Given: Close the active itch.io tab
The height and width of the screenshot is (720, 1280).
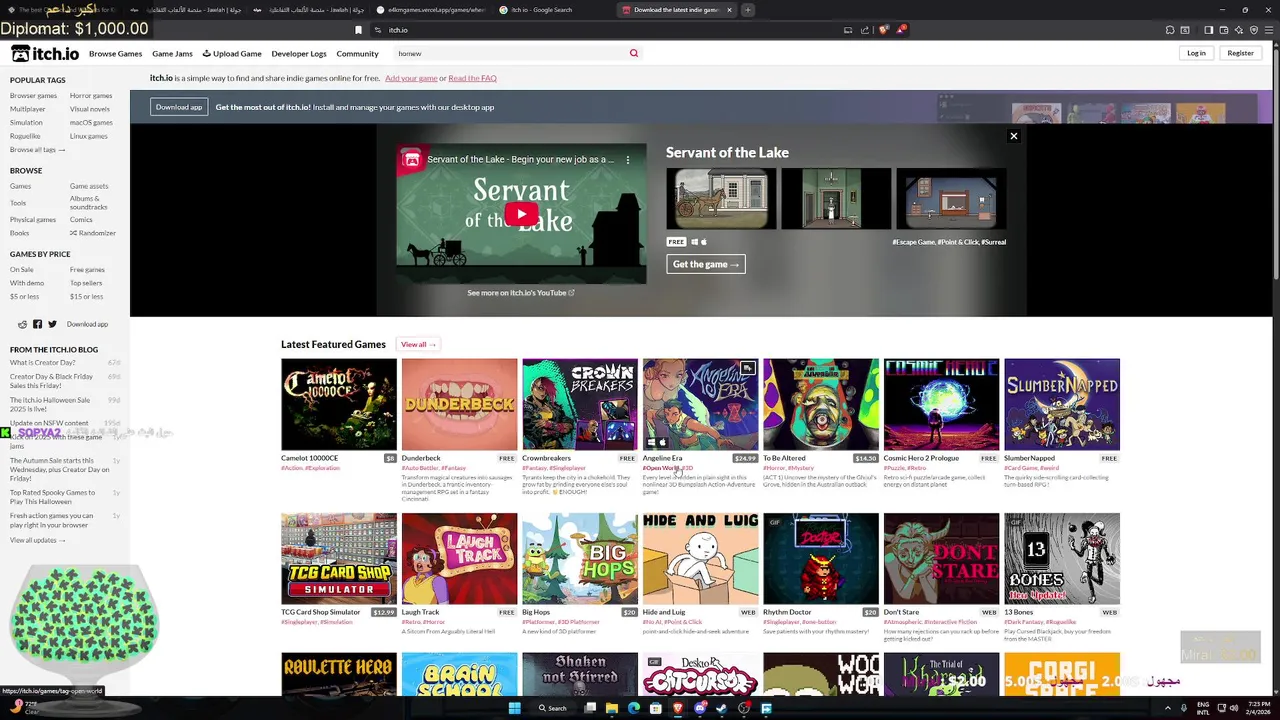Looking at the screenshot, I should pos(729,10).
